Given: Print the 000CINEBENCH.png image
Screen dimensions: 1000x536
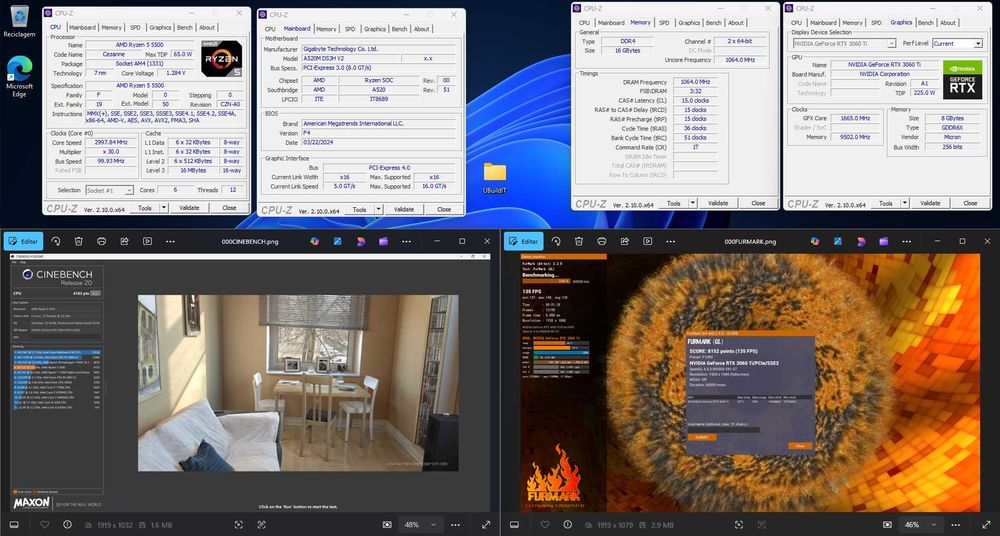Looking at the screenshot, I should (x=101, y=241).
